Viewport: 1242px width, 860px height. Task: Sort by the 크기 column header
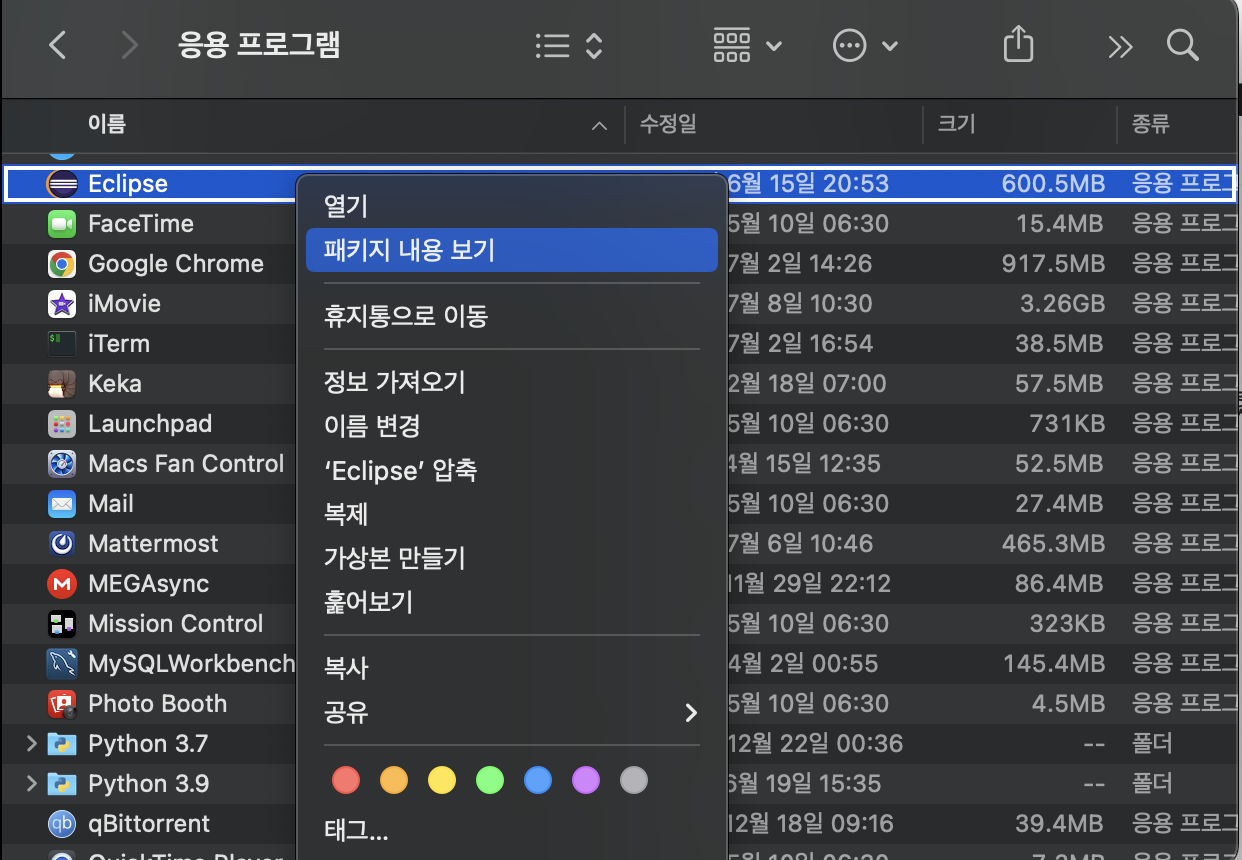click(956, 125)
